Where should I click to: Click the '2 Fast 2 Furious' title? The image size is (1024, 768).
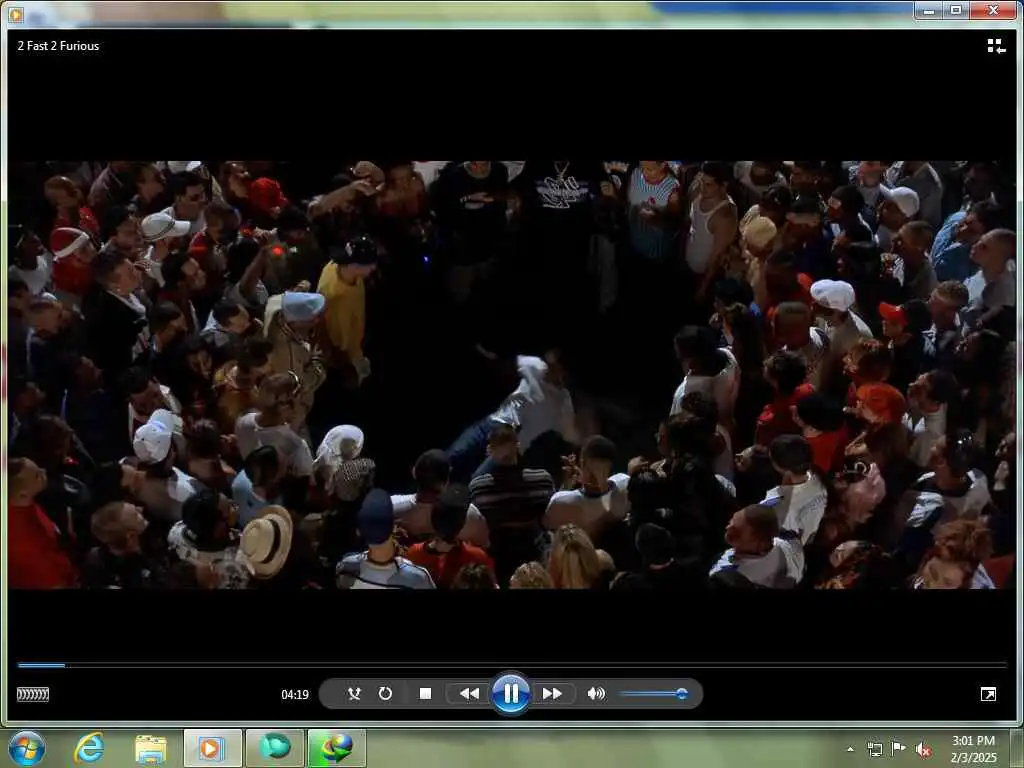coord(58,46)
